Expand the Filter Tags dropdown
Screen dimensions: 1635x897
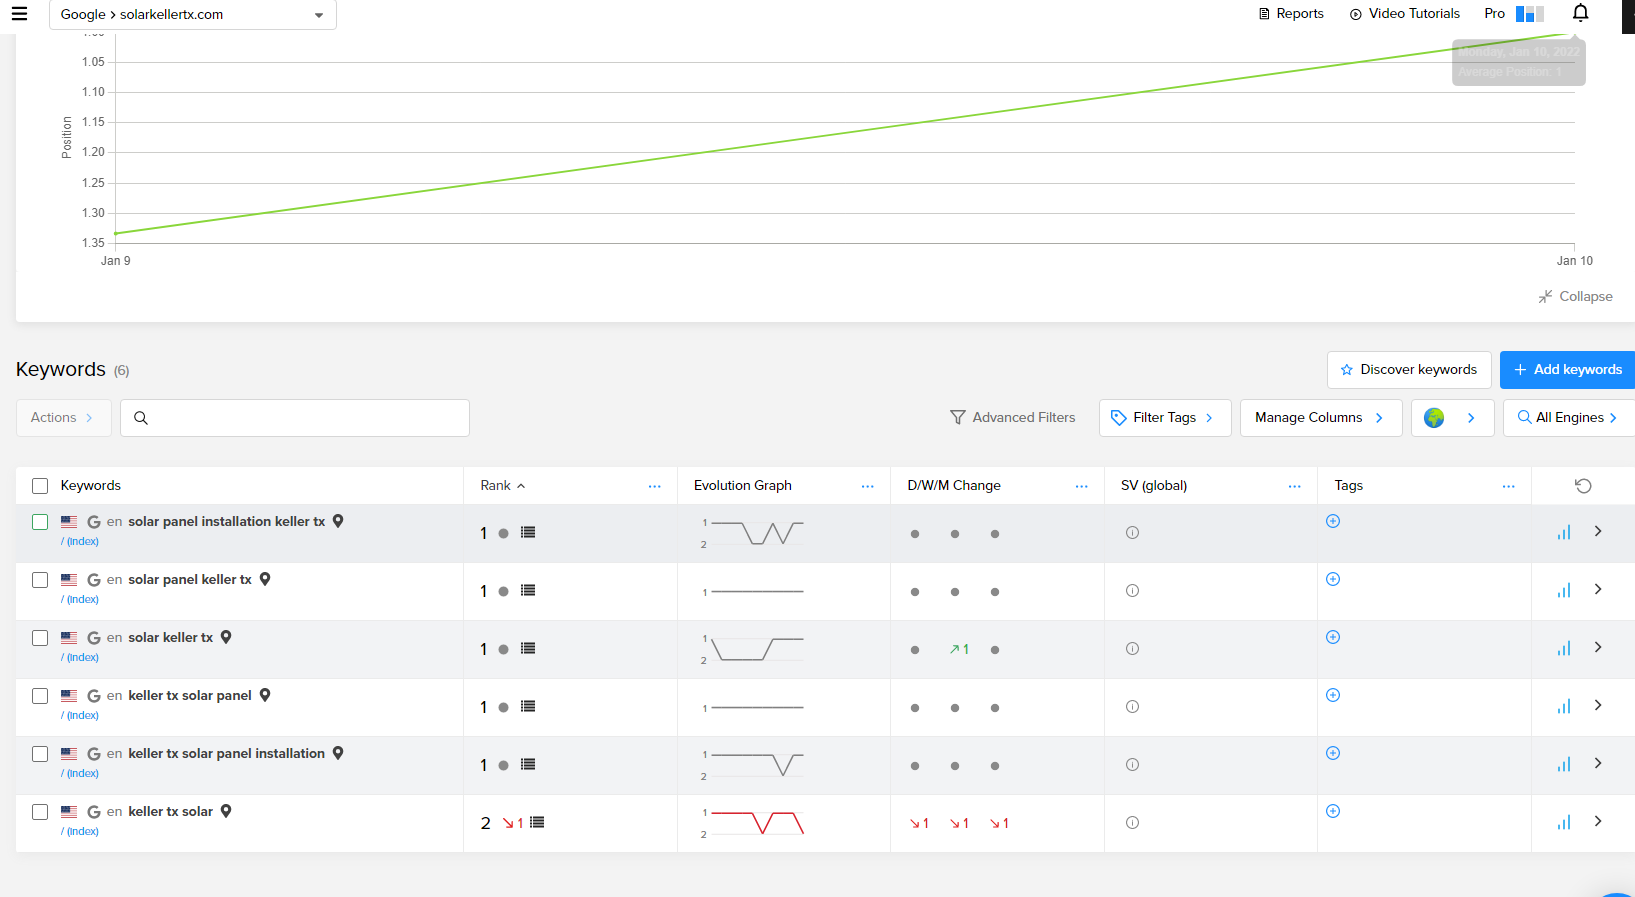click(x=1165, y=418)
